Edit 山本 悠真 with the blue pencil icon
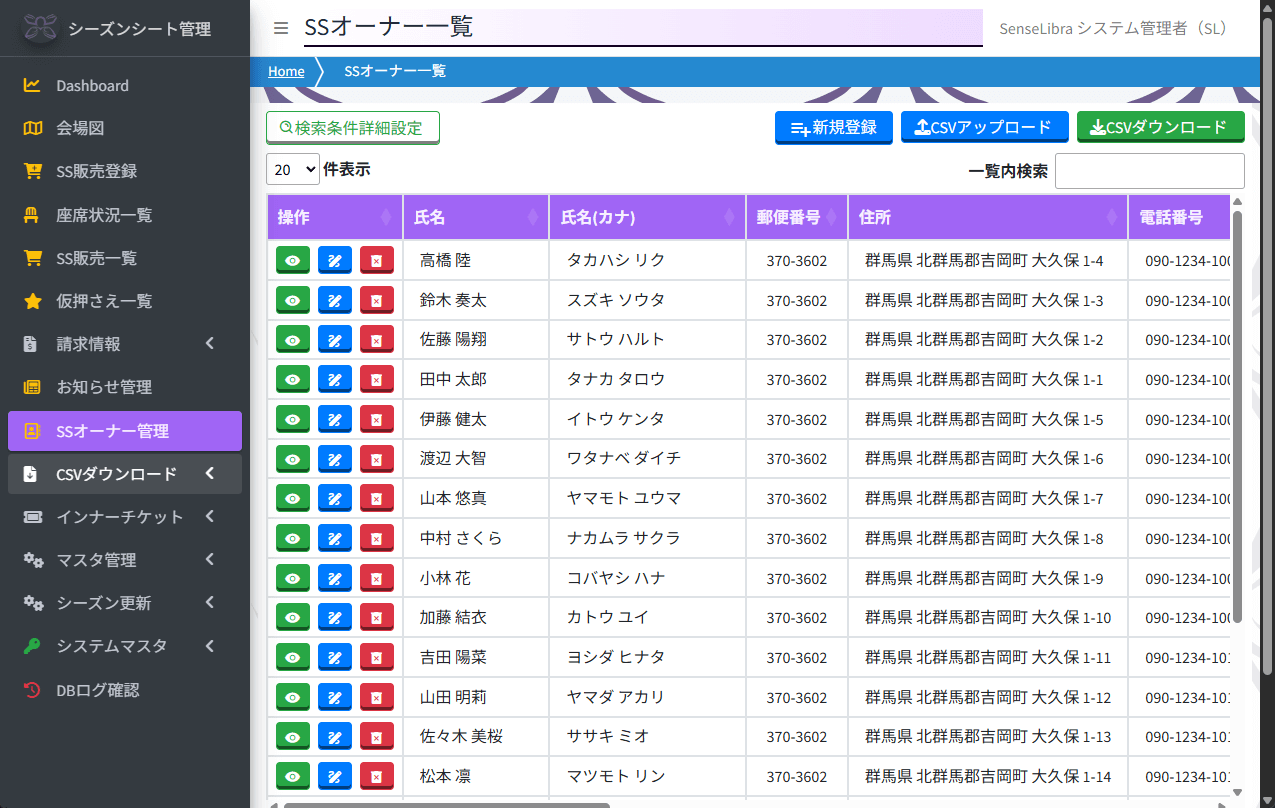The image size is (1275, 808). [x=334, y=498]
